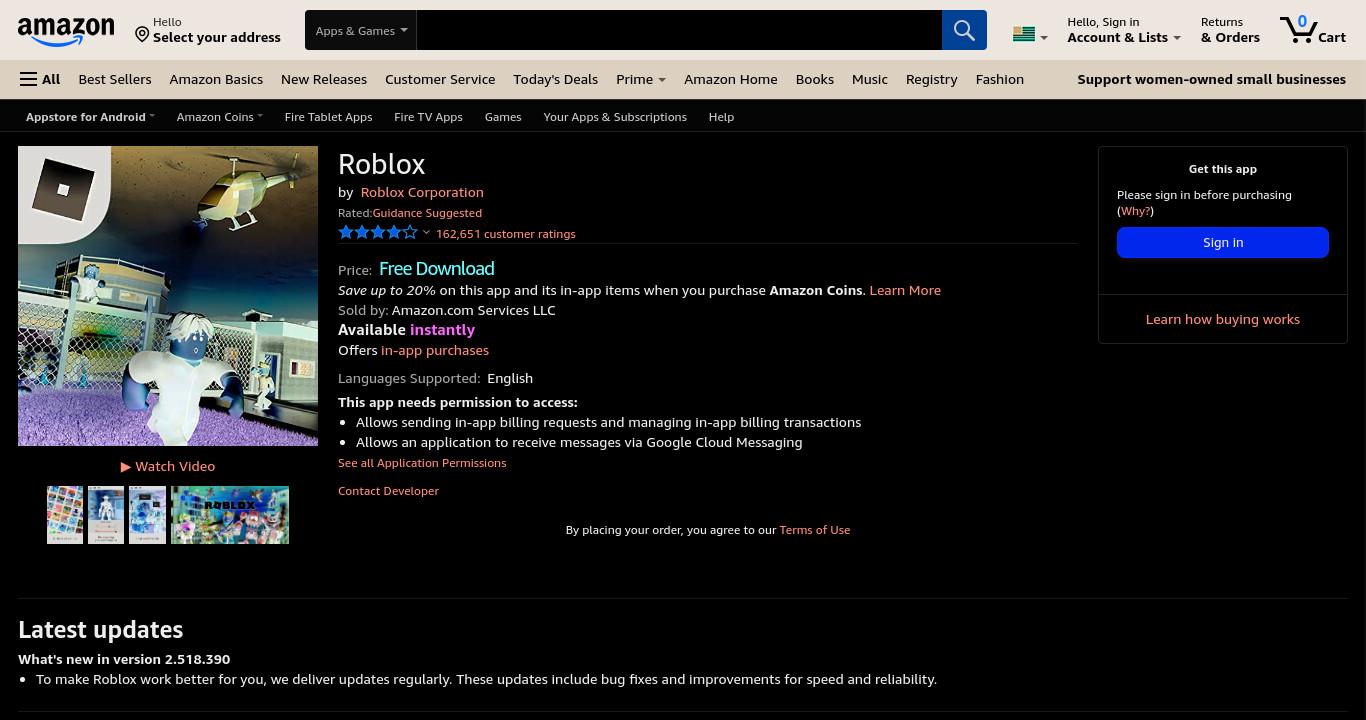Click Learn More about Amazon Coins
The image size is (1366, 720).
coord(905,290)
